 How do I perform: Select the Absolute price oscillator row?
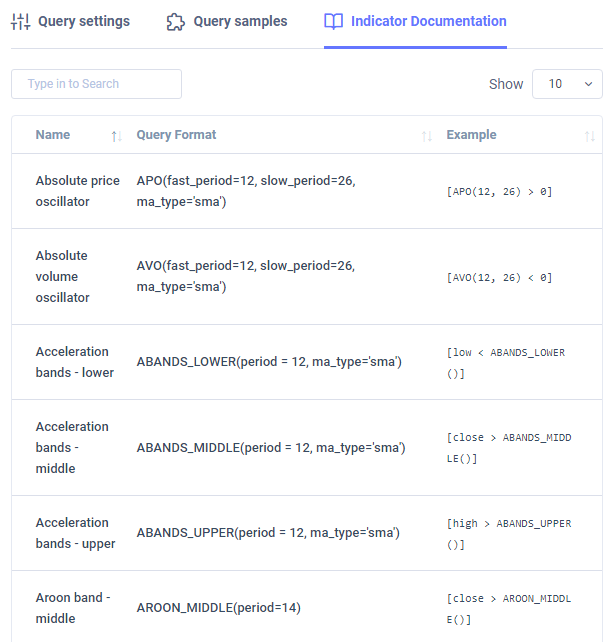tap(307, 191)
